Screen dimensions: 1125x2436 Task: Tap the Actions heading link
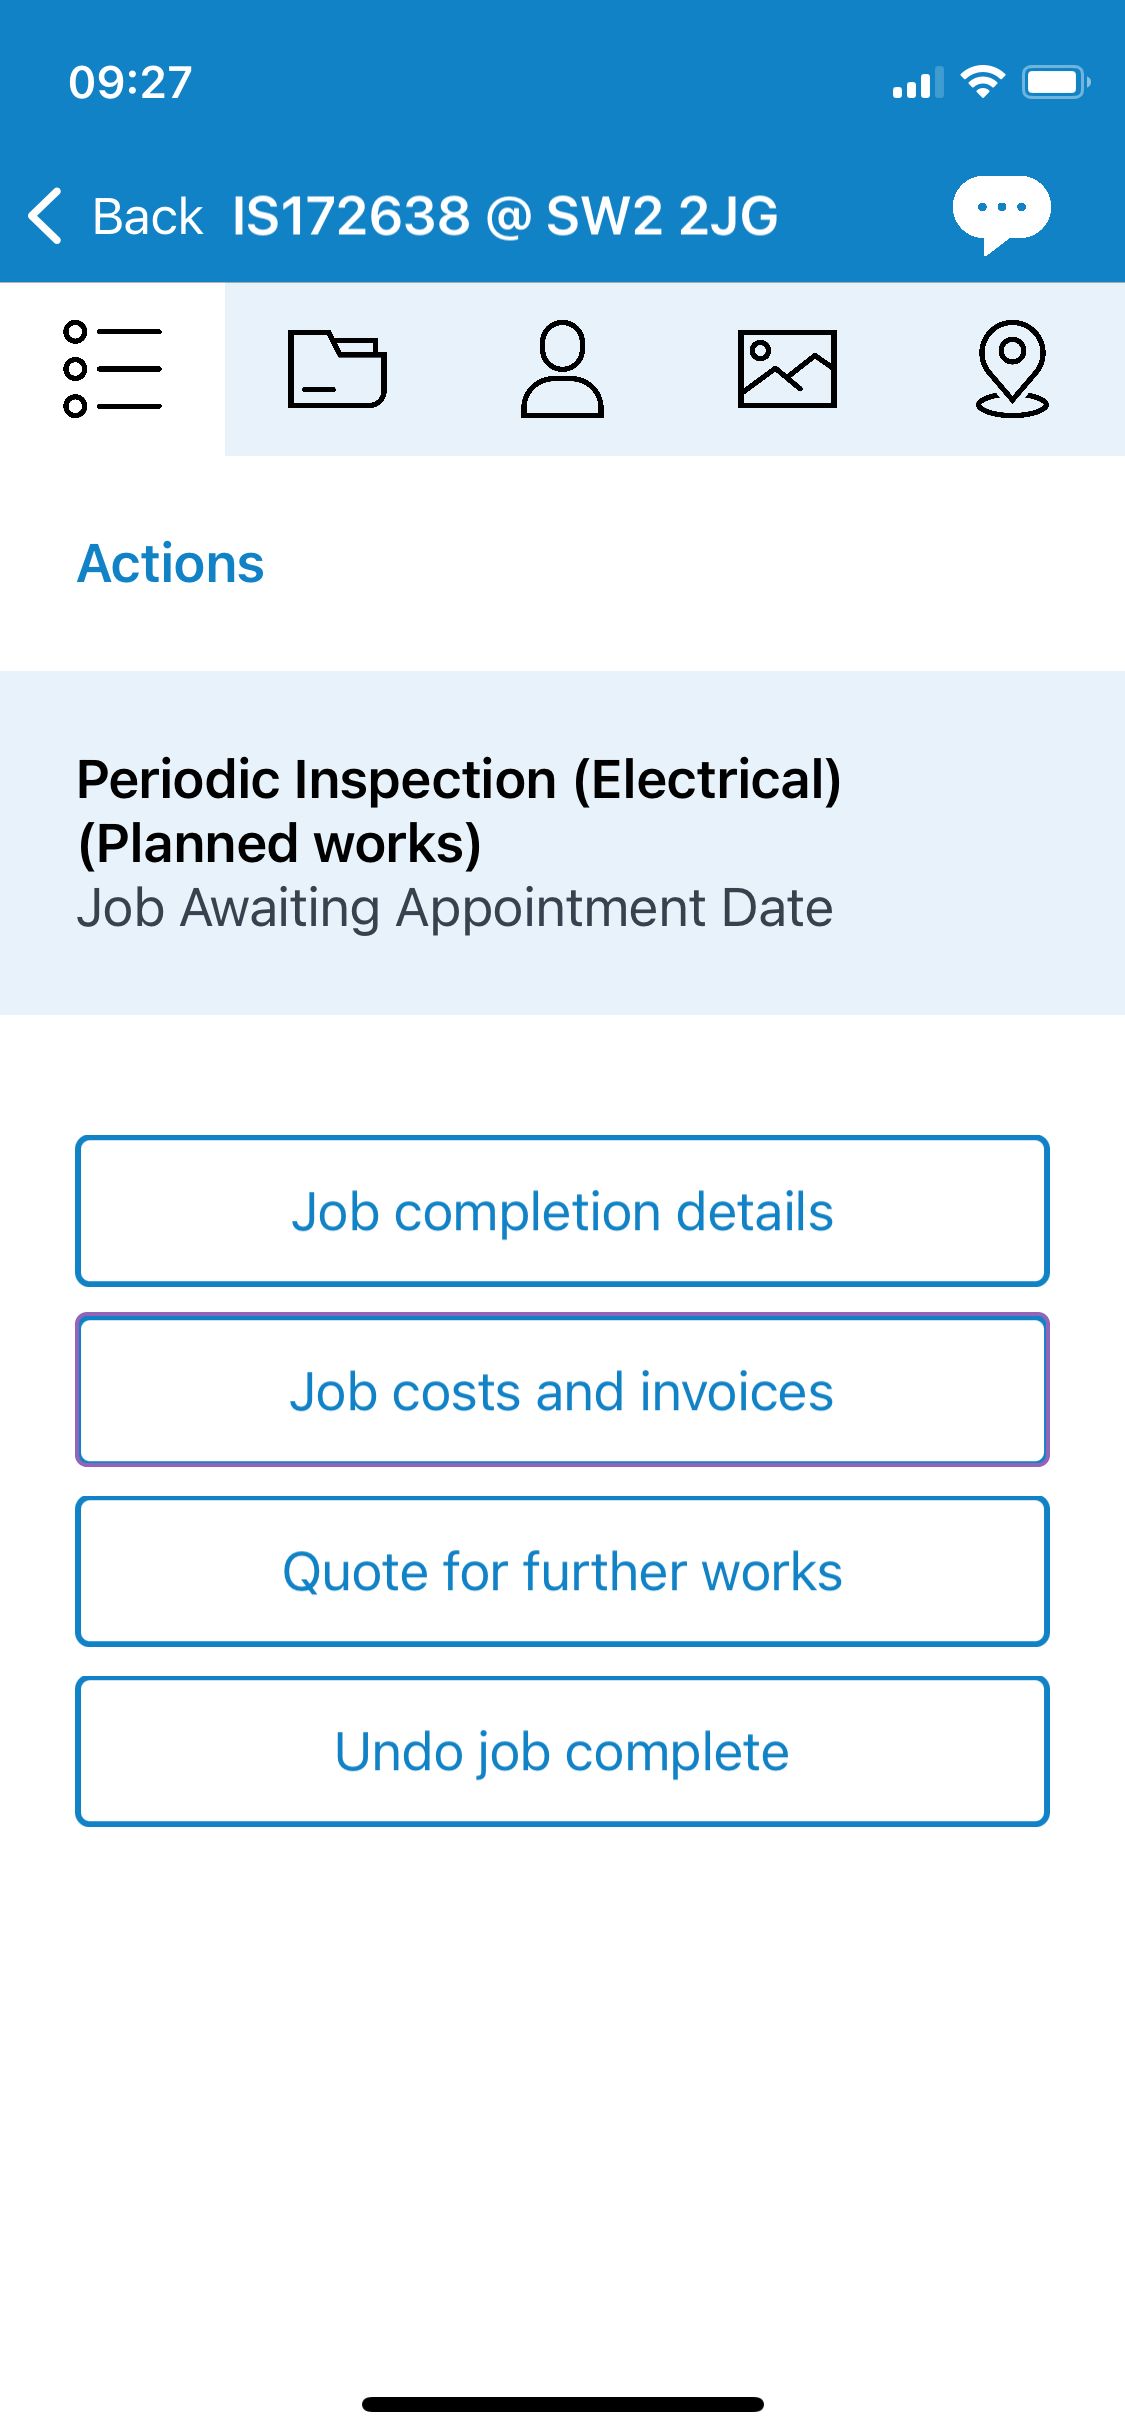pyautogui.click(x=170, y=563)
